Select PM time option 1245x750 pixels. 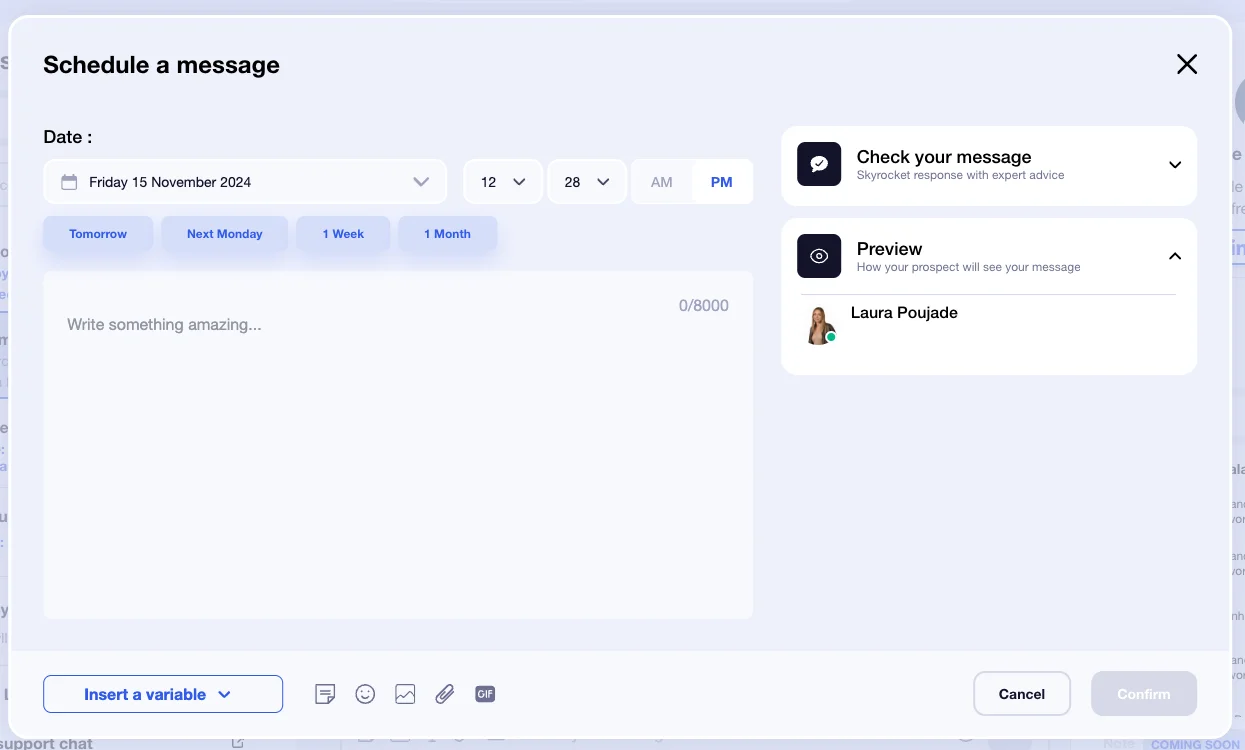click(722, 182)
